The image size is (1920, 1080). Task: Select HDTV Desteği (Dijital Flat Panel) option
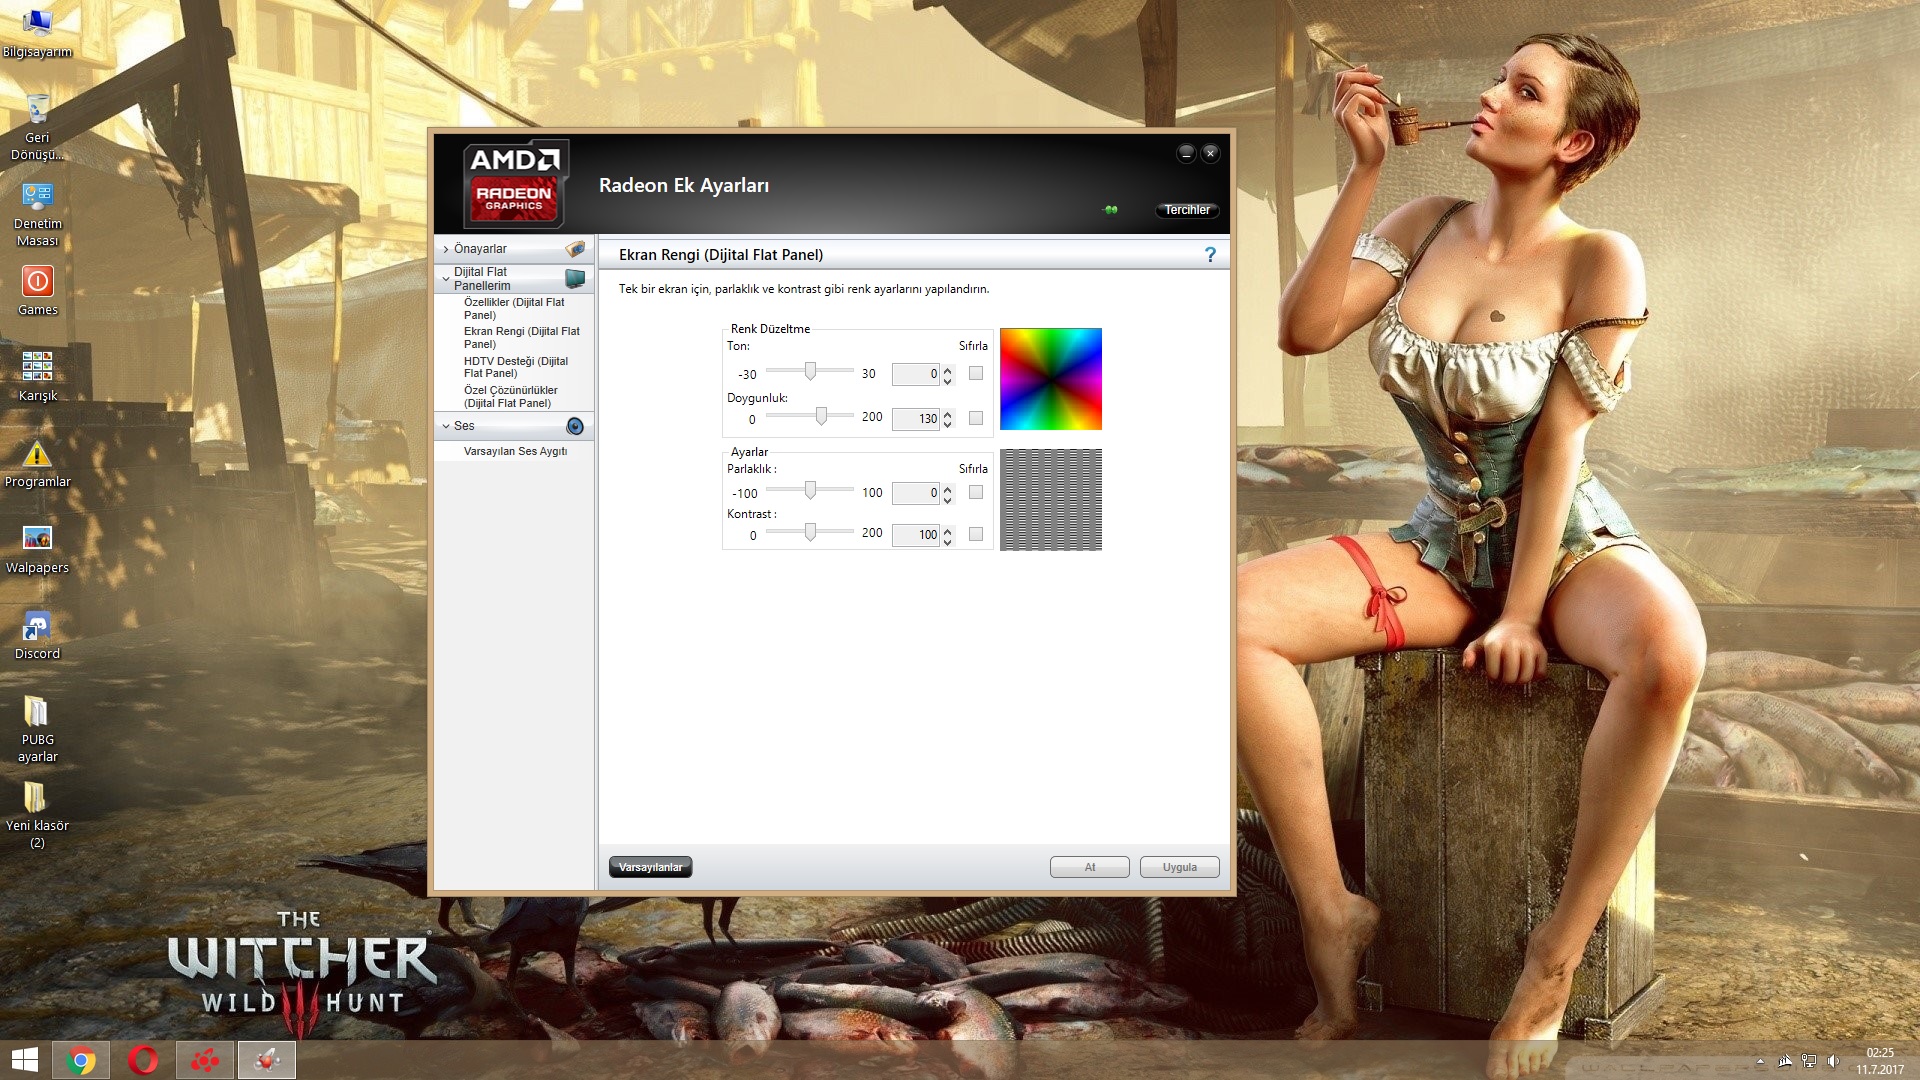(516, 367)
